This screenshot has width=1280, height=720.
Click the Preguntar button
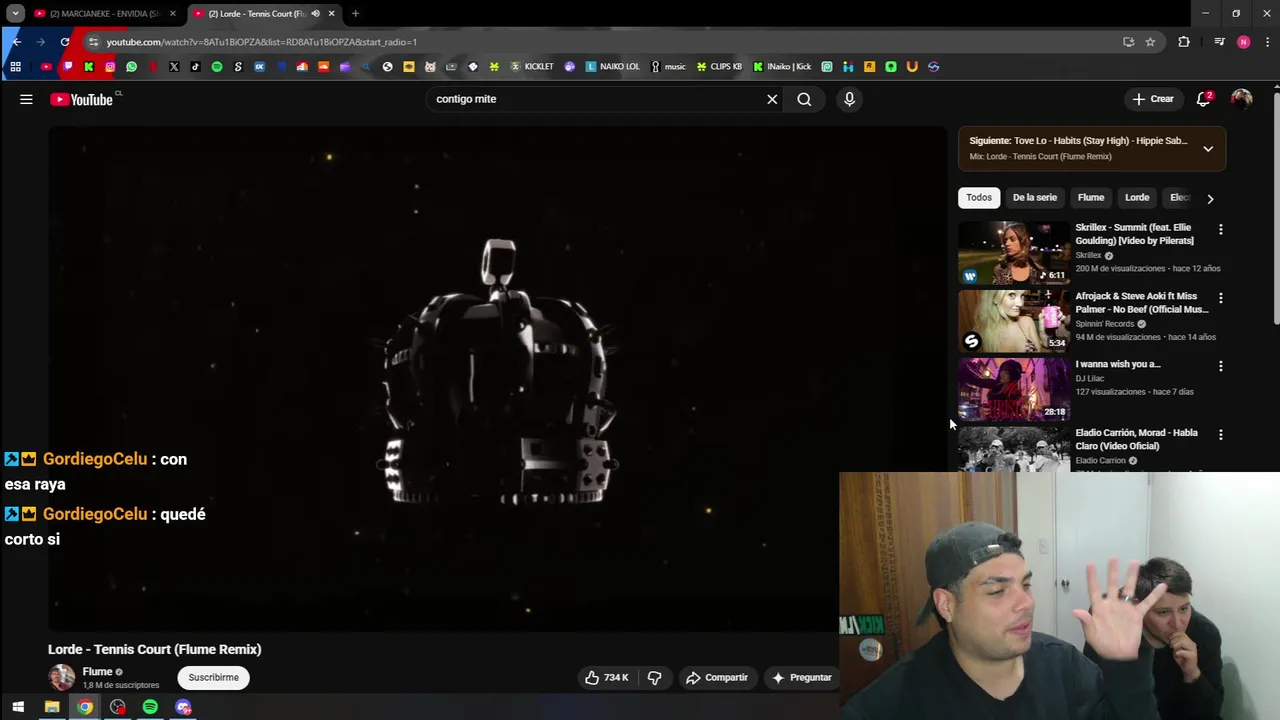tap(802, 677)
